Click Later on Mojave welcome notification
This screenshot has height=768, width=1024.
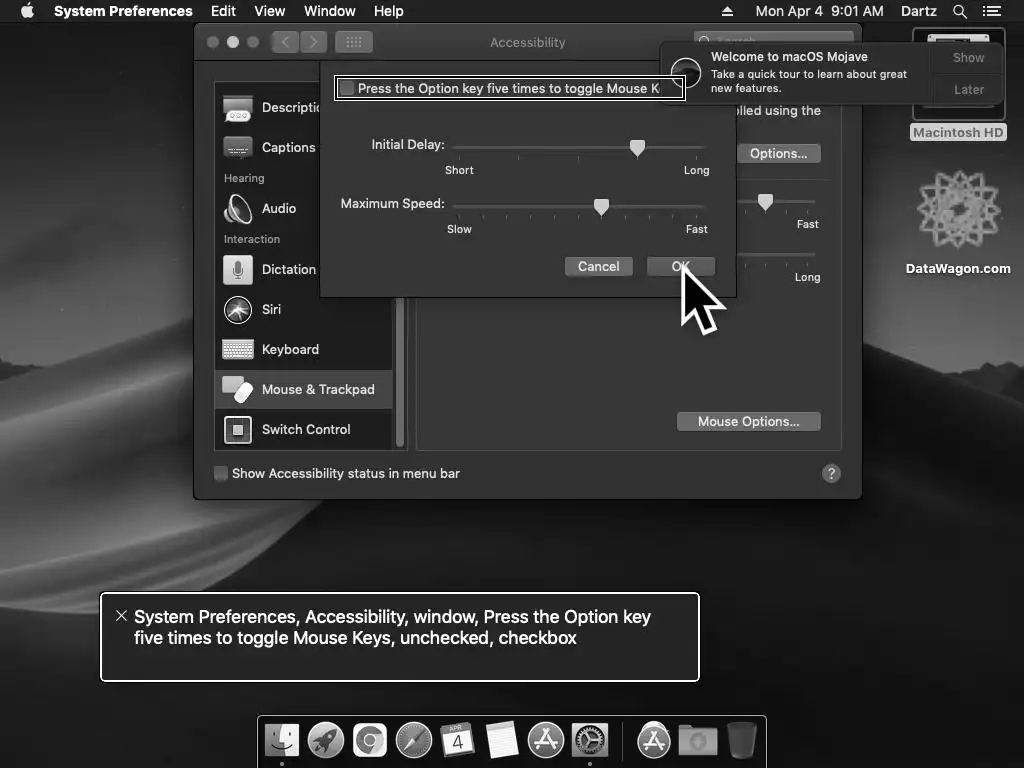click(968, 89)
